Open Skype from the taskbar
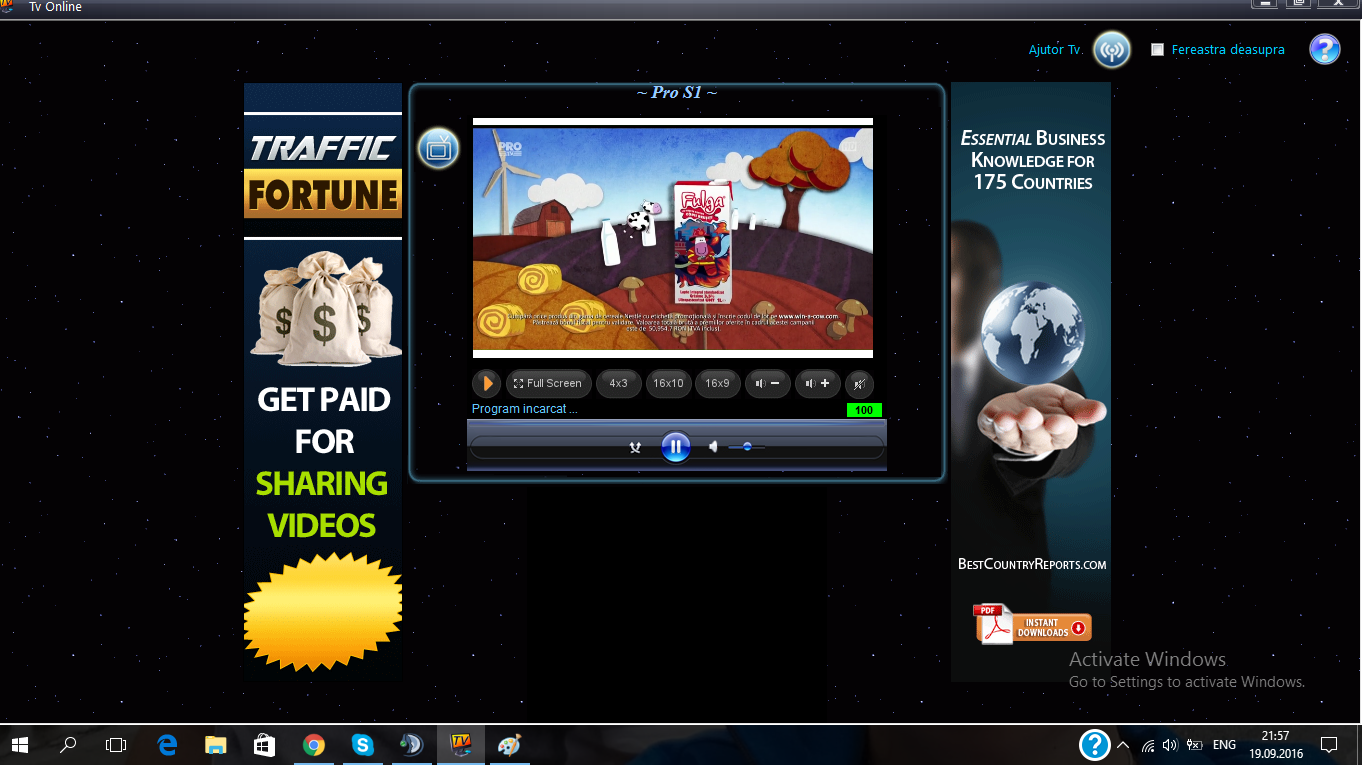 (x=362, y=745)
